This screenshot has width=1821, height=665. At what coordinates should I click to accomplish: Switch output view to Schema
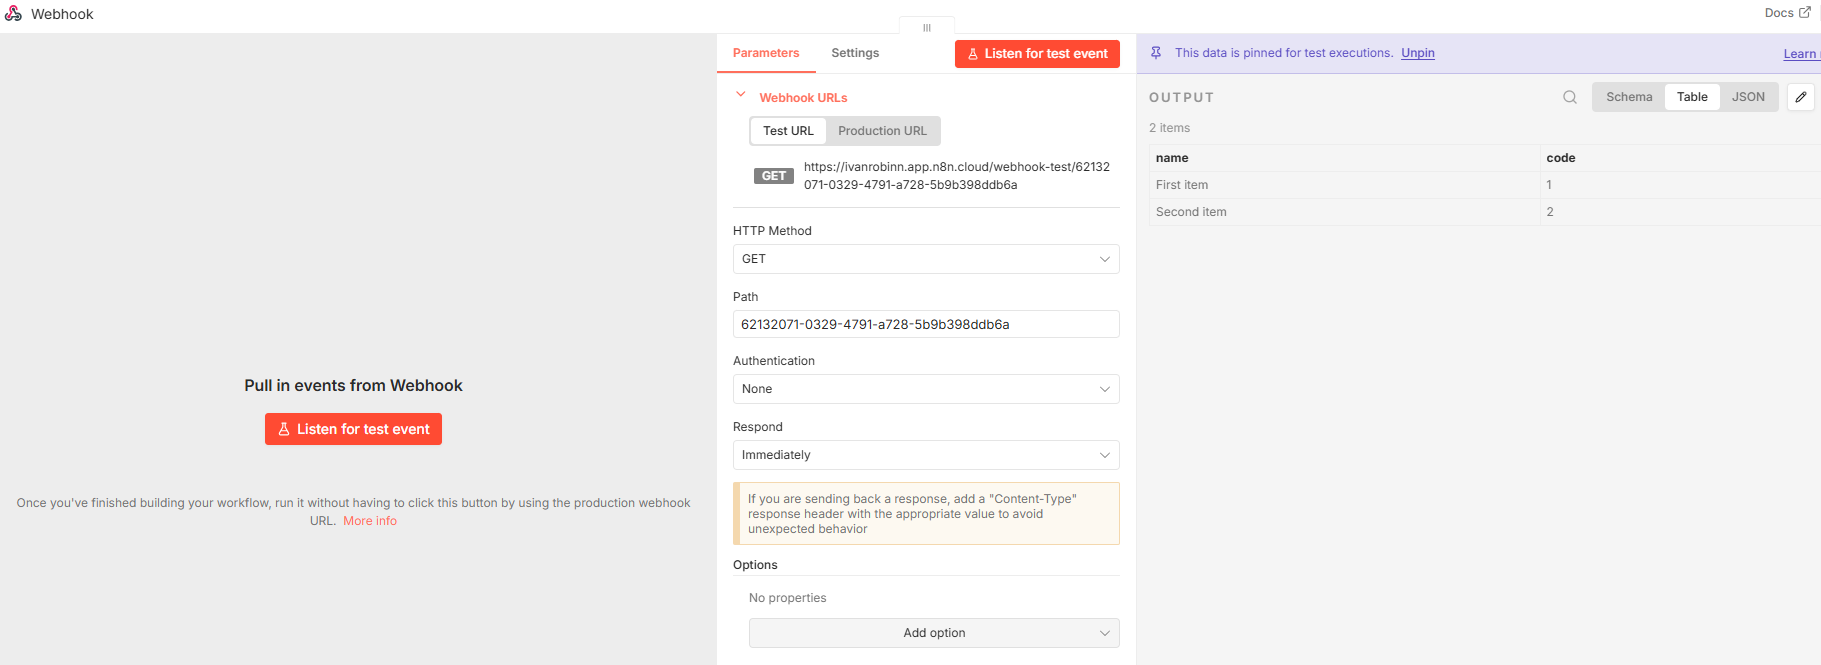(1629, 97)
